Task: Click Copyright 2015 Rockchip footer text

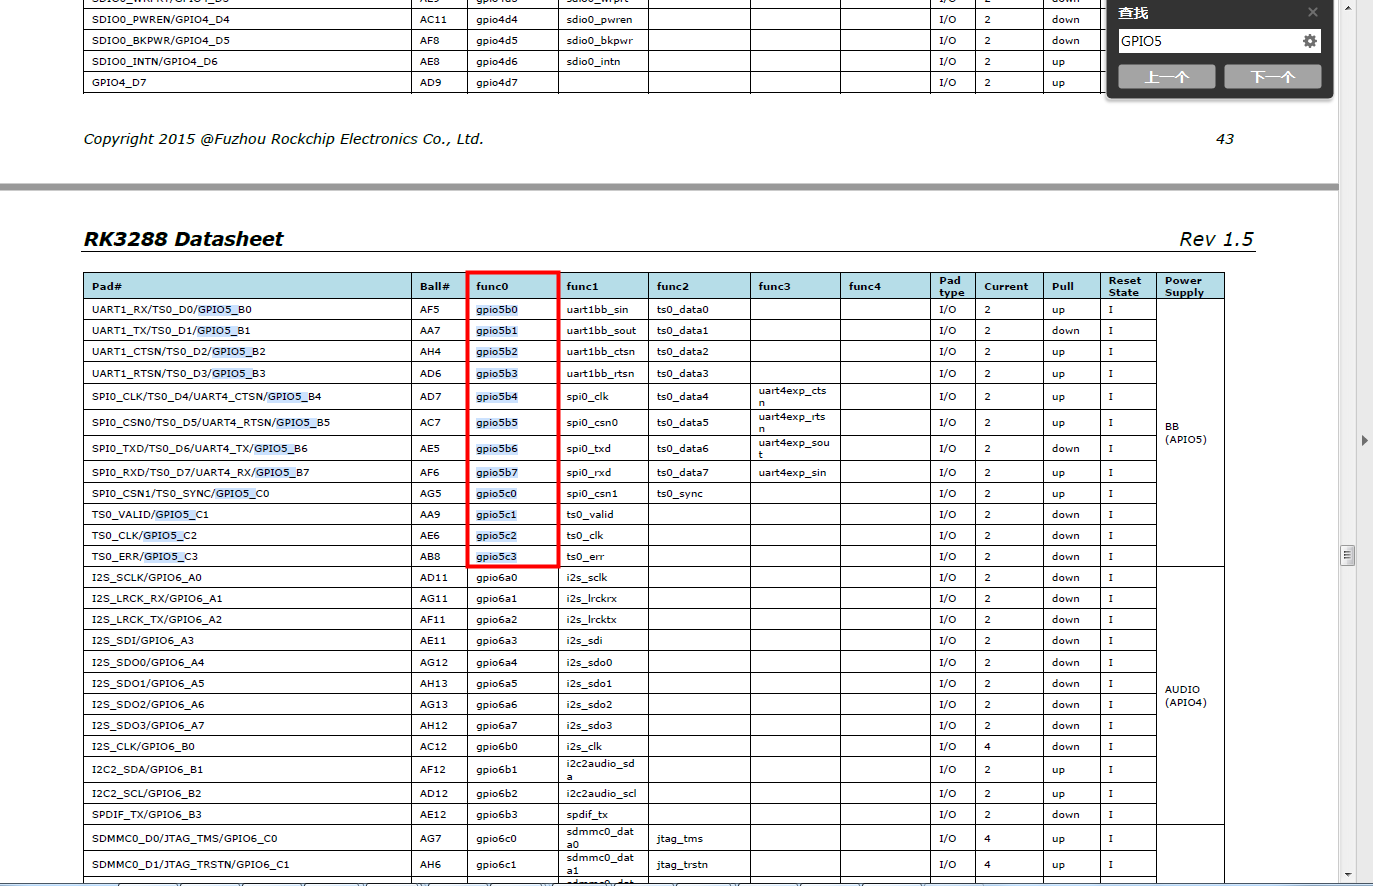Action: tap(284, 139)
